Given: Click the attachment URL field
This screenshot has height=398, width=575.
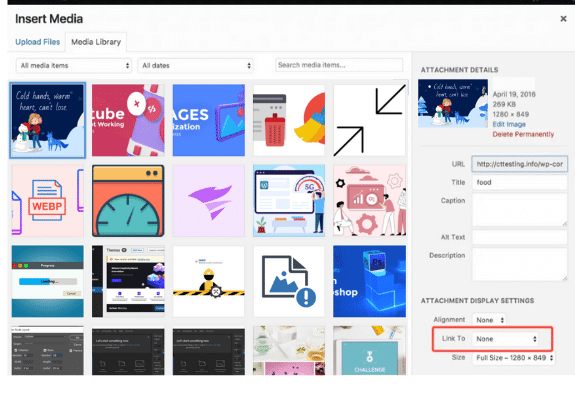Looking at the screenshot, I should click(x=520, y=164).
